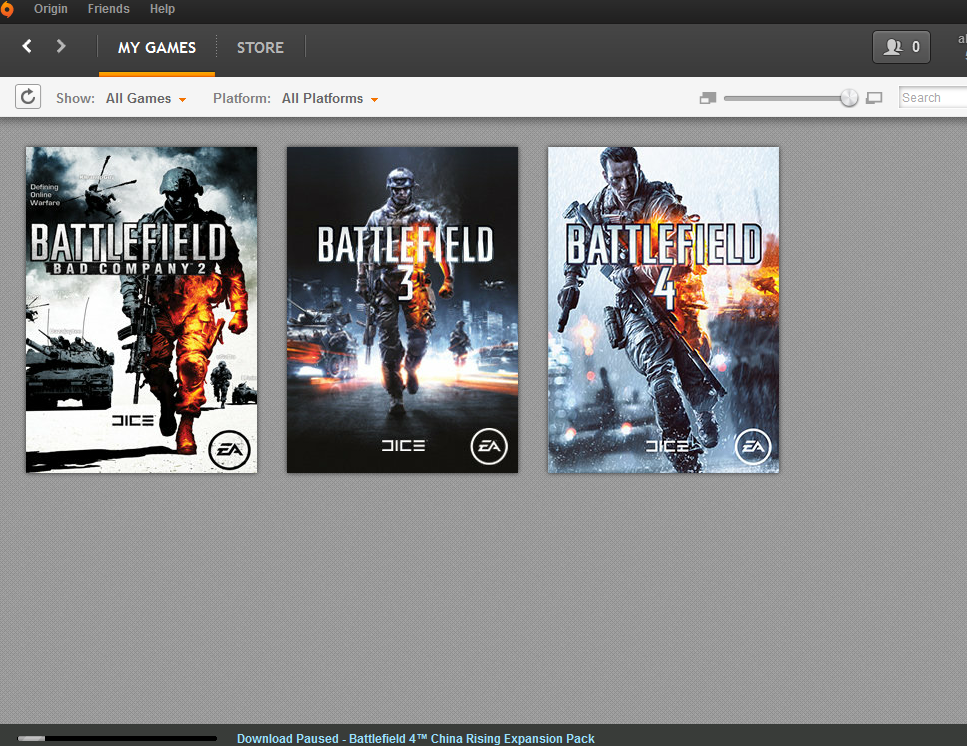Go back with the left arrow
This screenshot has width=967, height=746.
tap(27, 46)
